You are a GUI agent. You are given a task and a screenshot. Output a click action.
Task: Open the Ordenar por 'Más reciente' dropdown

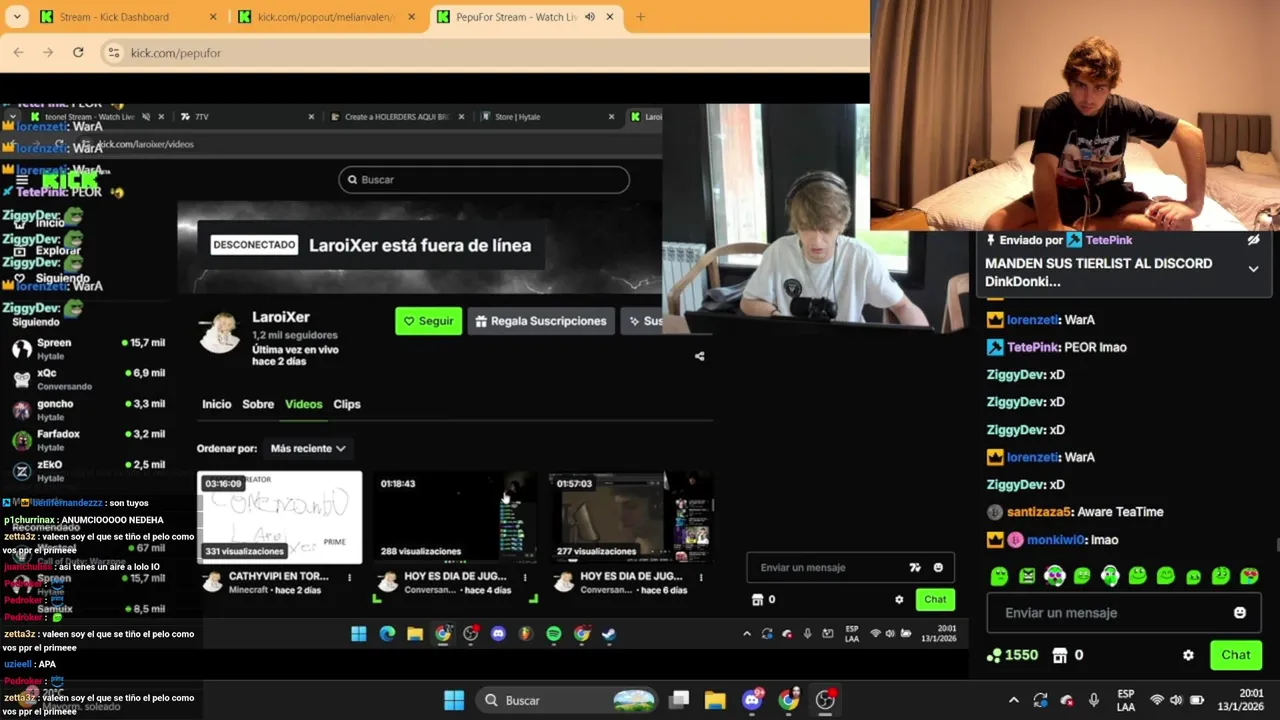click(x=307, y=448)
